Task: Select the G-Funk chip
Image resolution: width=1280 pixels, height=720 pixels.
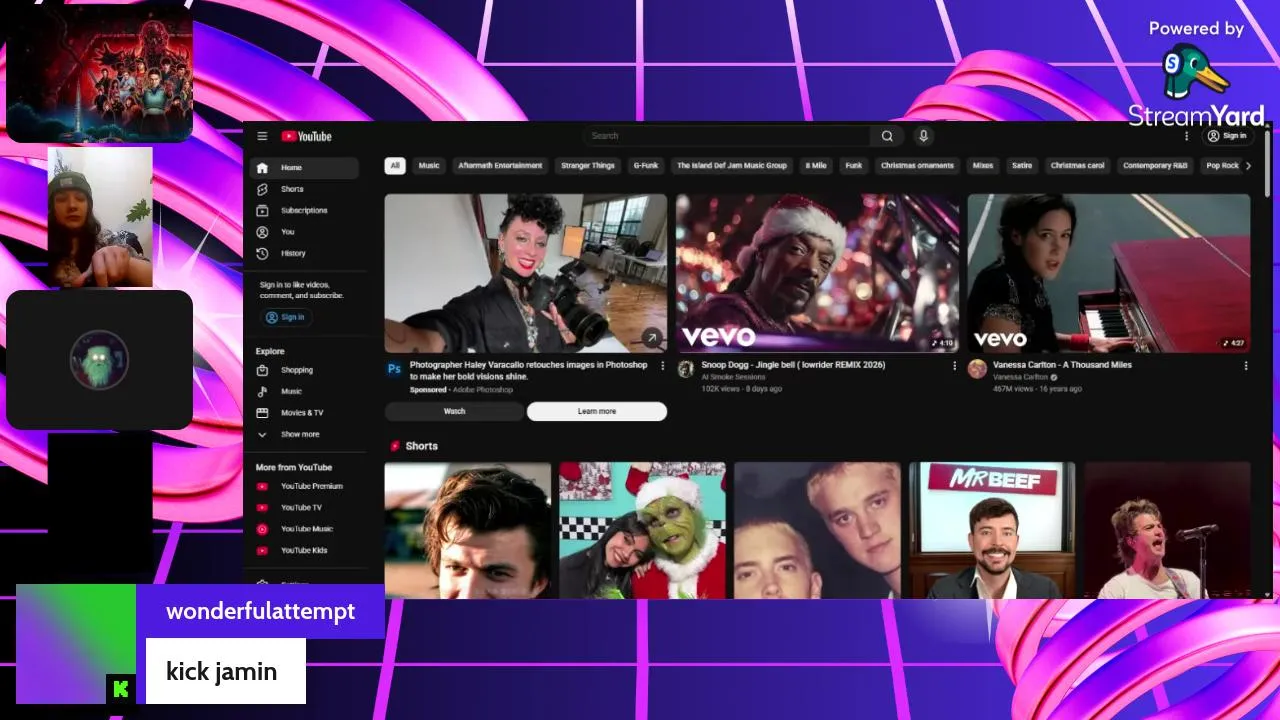Action: tap(646, 166)
